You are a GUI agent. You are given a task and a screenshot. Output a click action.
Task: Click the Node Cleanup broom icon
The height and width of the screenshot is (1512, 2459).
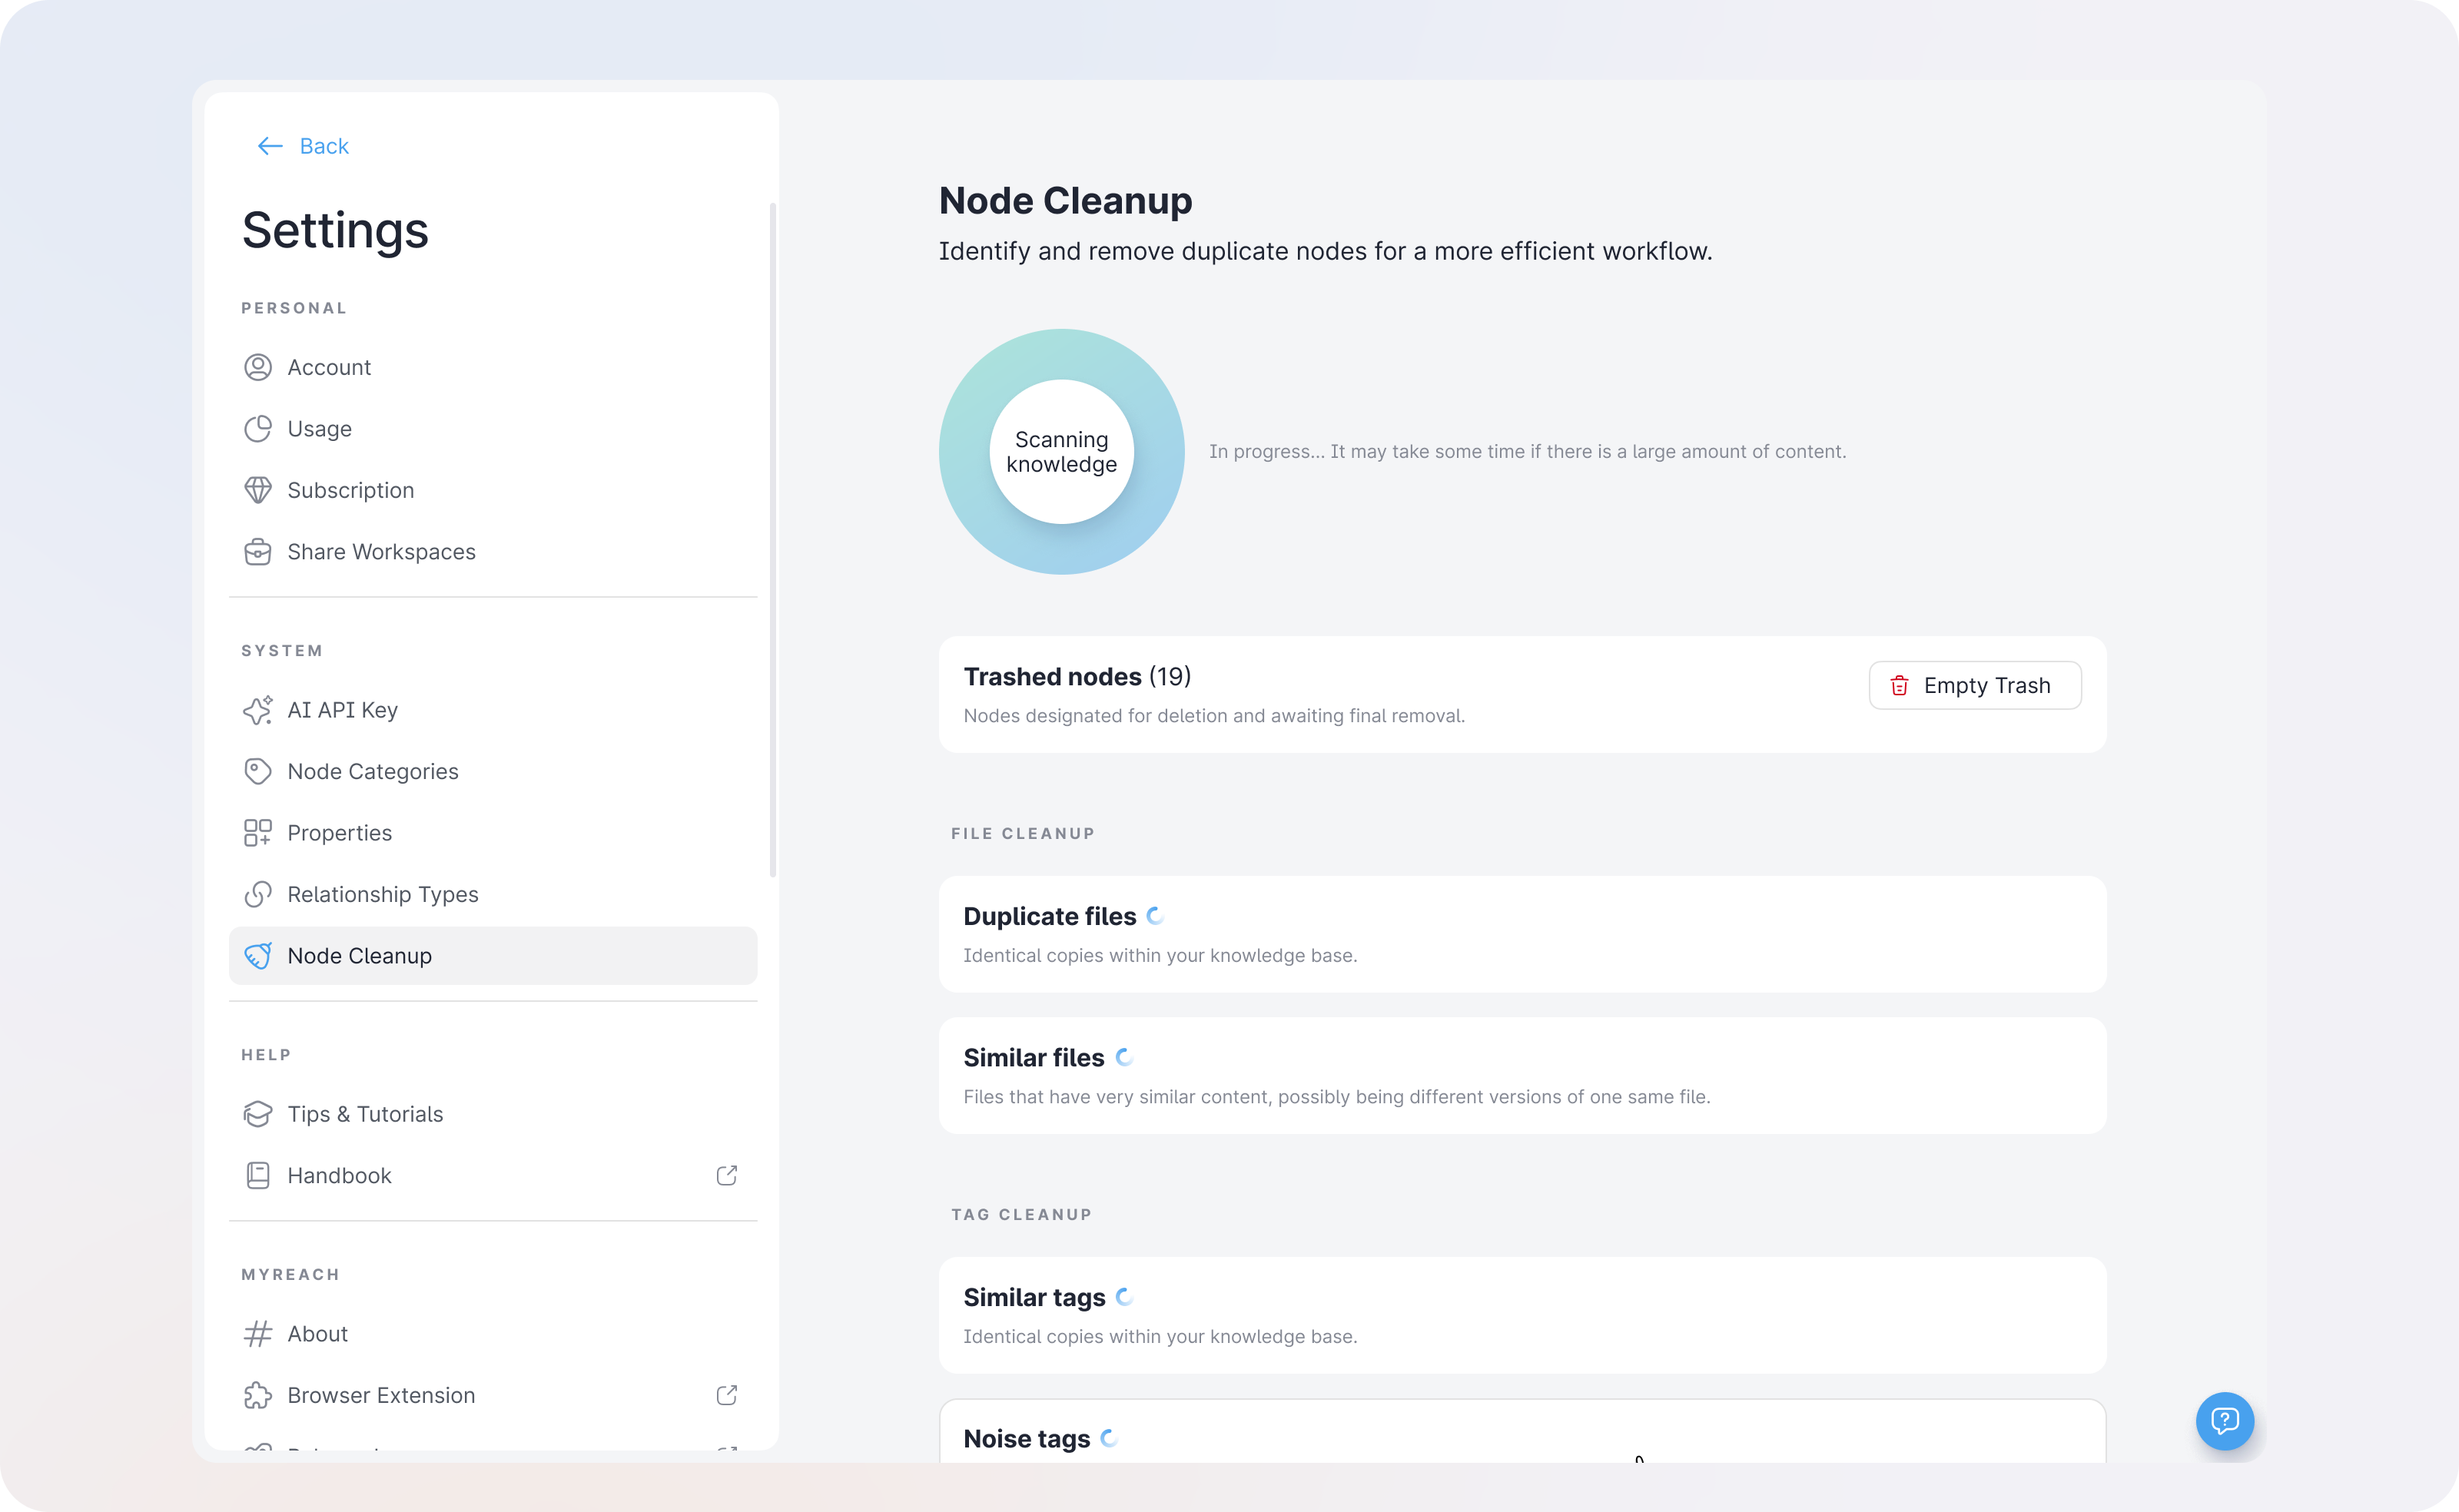[258, 956]
